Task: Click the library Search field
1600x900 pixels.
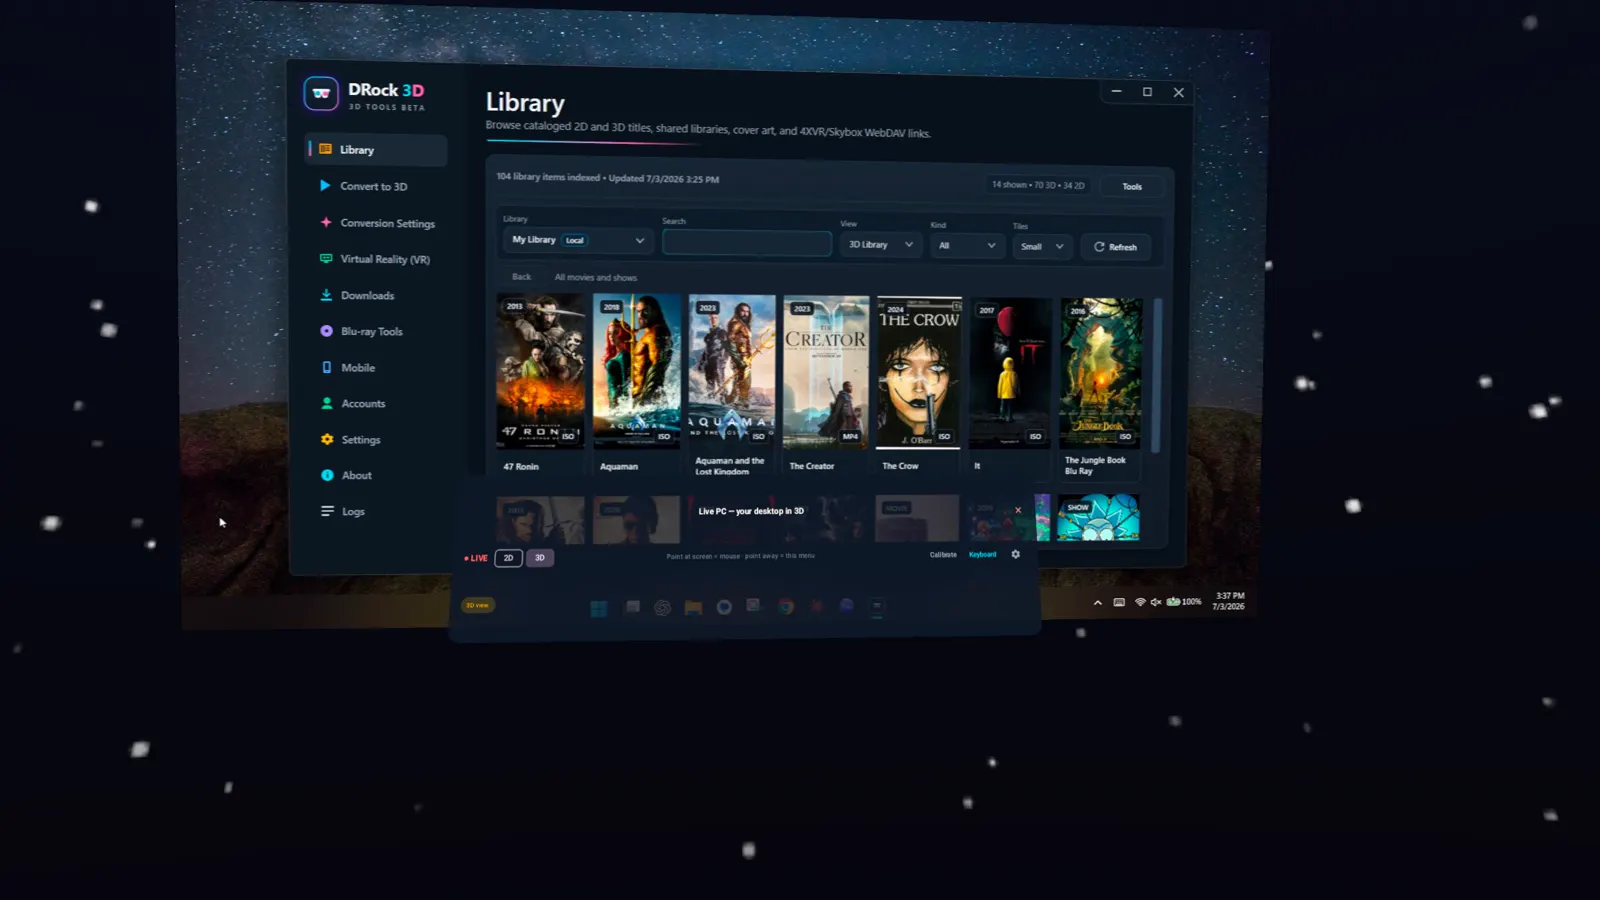Action: (x=747, y=243)
